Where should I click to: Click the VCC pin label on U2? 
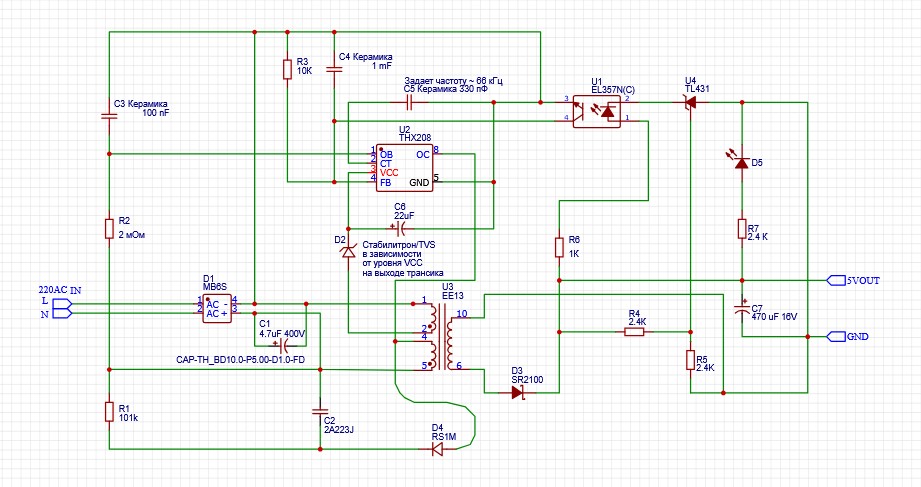(389, 173)
